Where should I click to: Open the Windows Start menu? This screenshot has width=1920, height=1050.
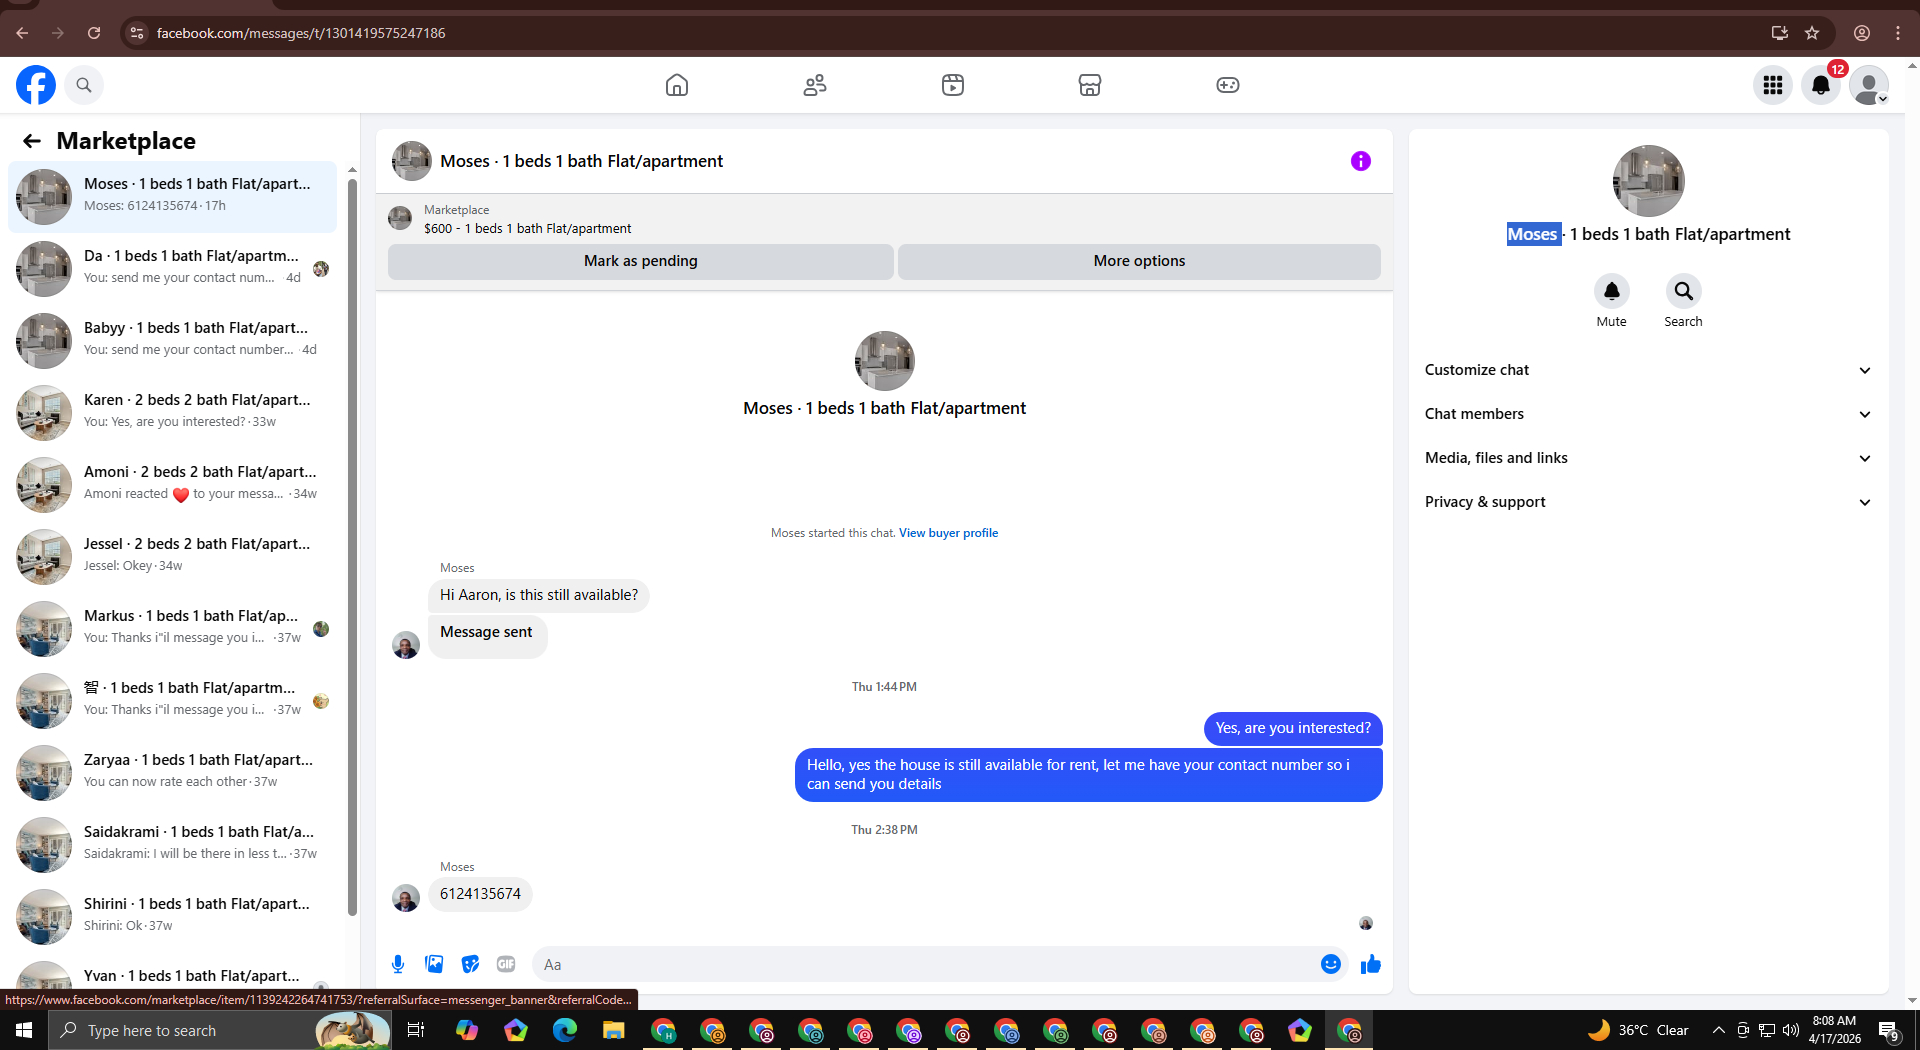pyautogui.click(x=24, y=1030)
